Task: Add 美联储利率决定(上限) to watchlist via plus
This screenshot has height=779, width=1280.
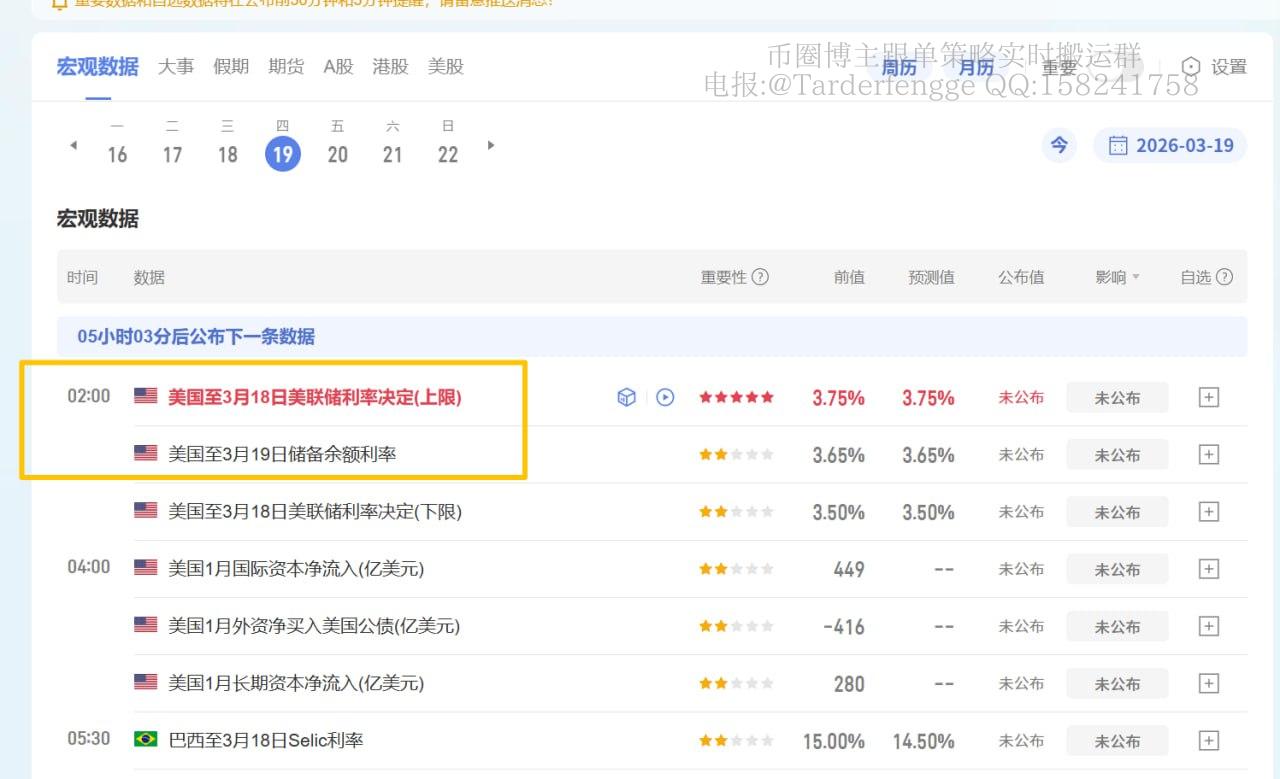Action: [x=1208, y=397]
